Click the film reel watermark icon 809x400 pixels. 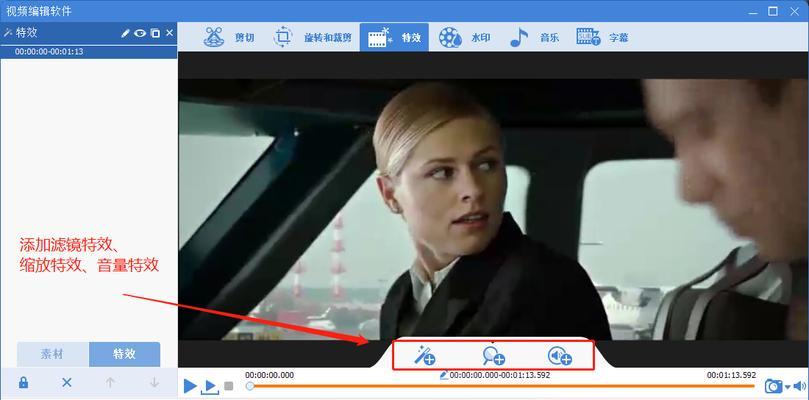[450, 37]
